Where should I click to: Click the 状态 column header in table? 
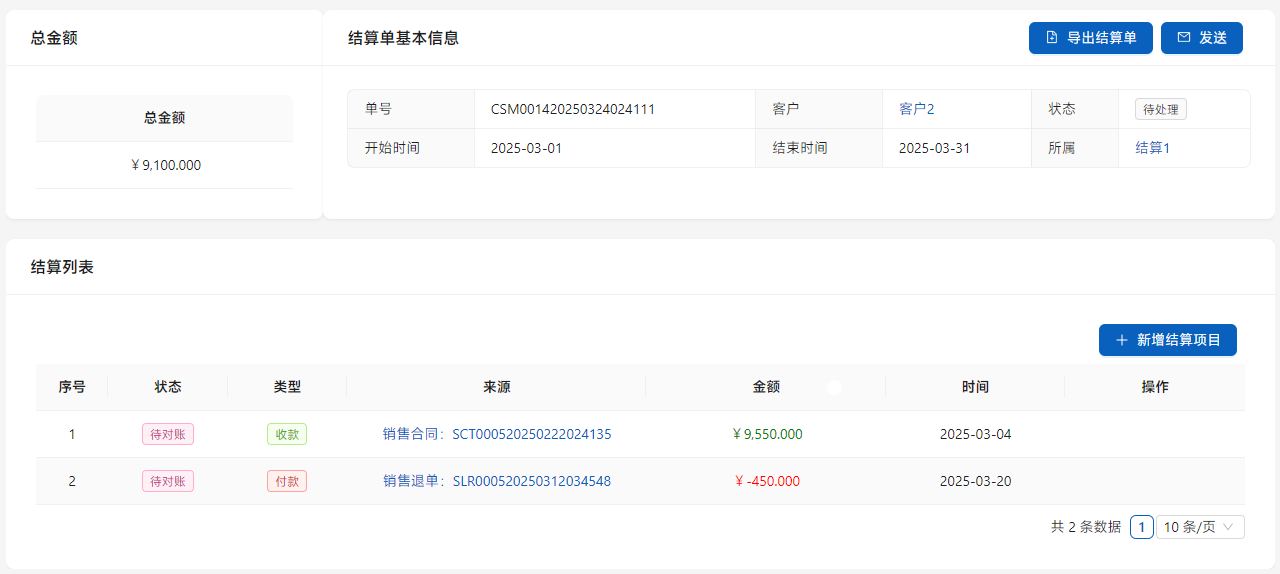(168, 387)
